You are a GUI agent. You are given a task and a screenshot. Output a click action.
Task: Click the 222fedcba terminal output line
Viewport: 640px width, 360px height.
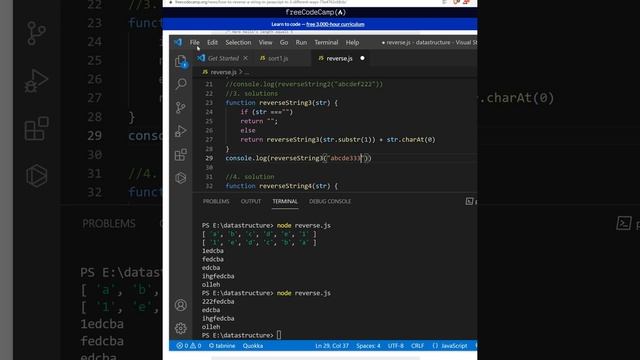click(218, 302)
